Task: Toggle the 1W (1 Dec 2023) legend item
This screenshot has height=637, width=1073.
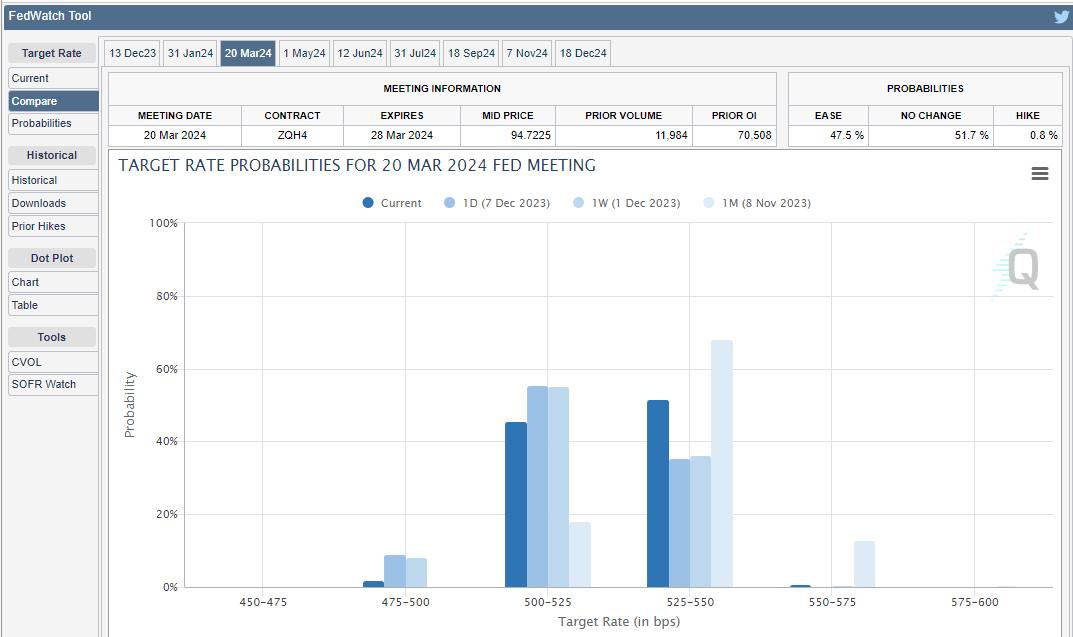Action: point(627,203)
